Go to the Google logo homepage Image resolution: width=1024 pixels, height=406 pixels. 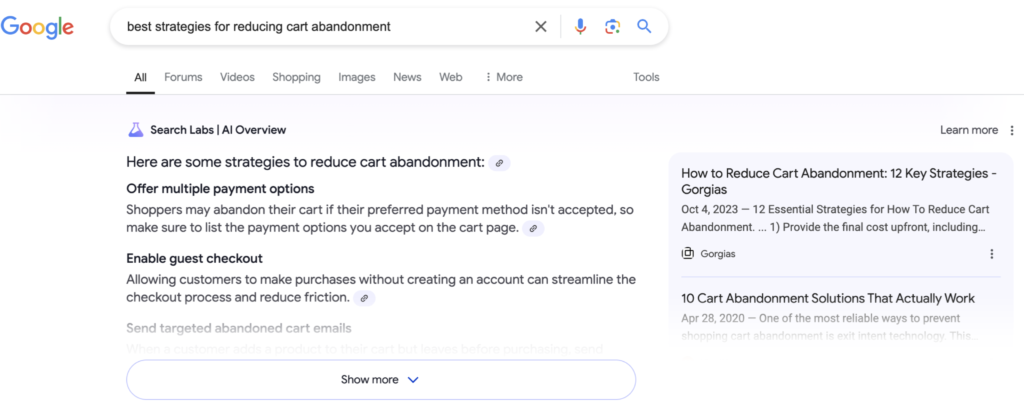(37, 27)
